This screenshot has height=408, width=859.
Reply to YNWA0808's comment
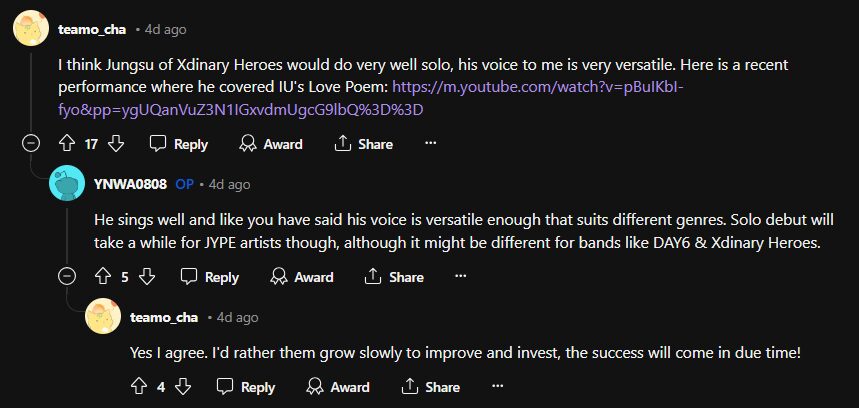click(x=210, y=277)
